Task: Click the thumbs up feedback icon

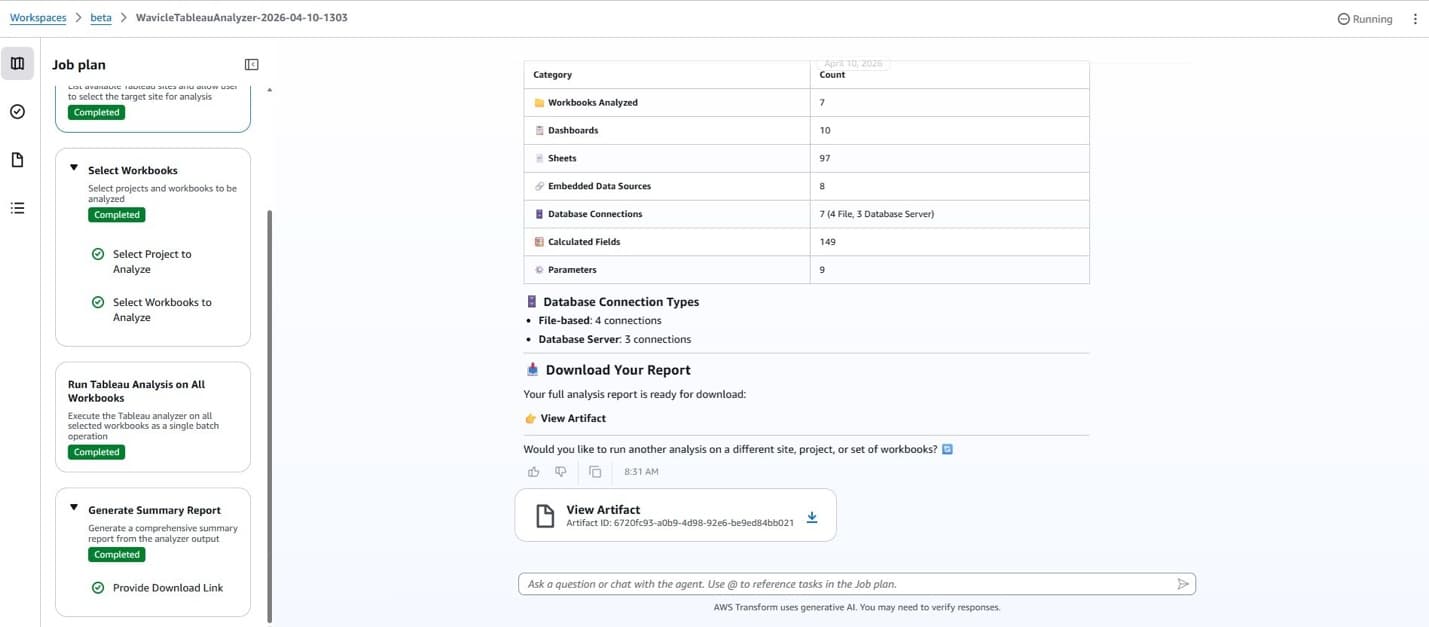Action: [533, 472]
